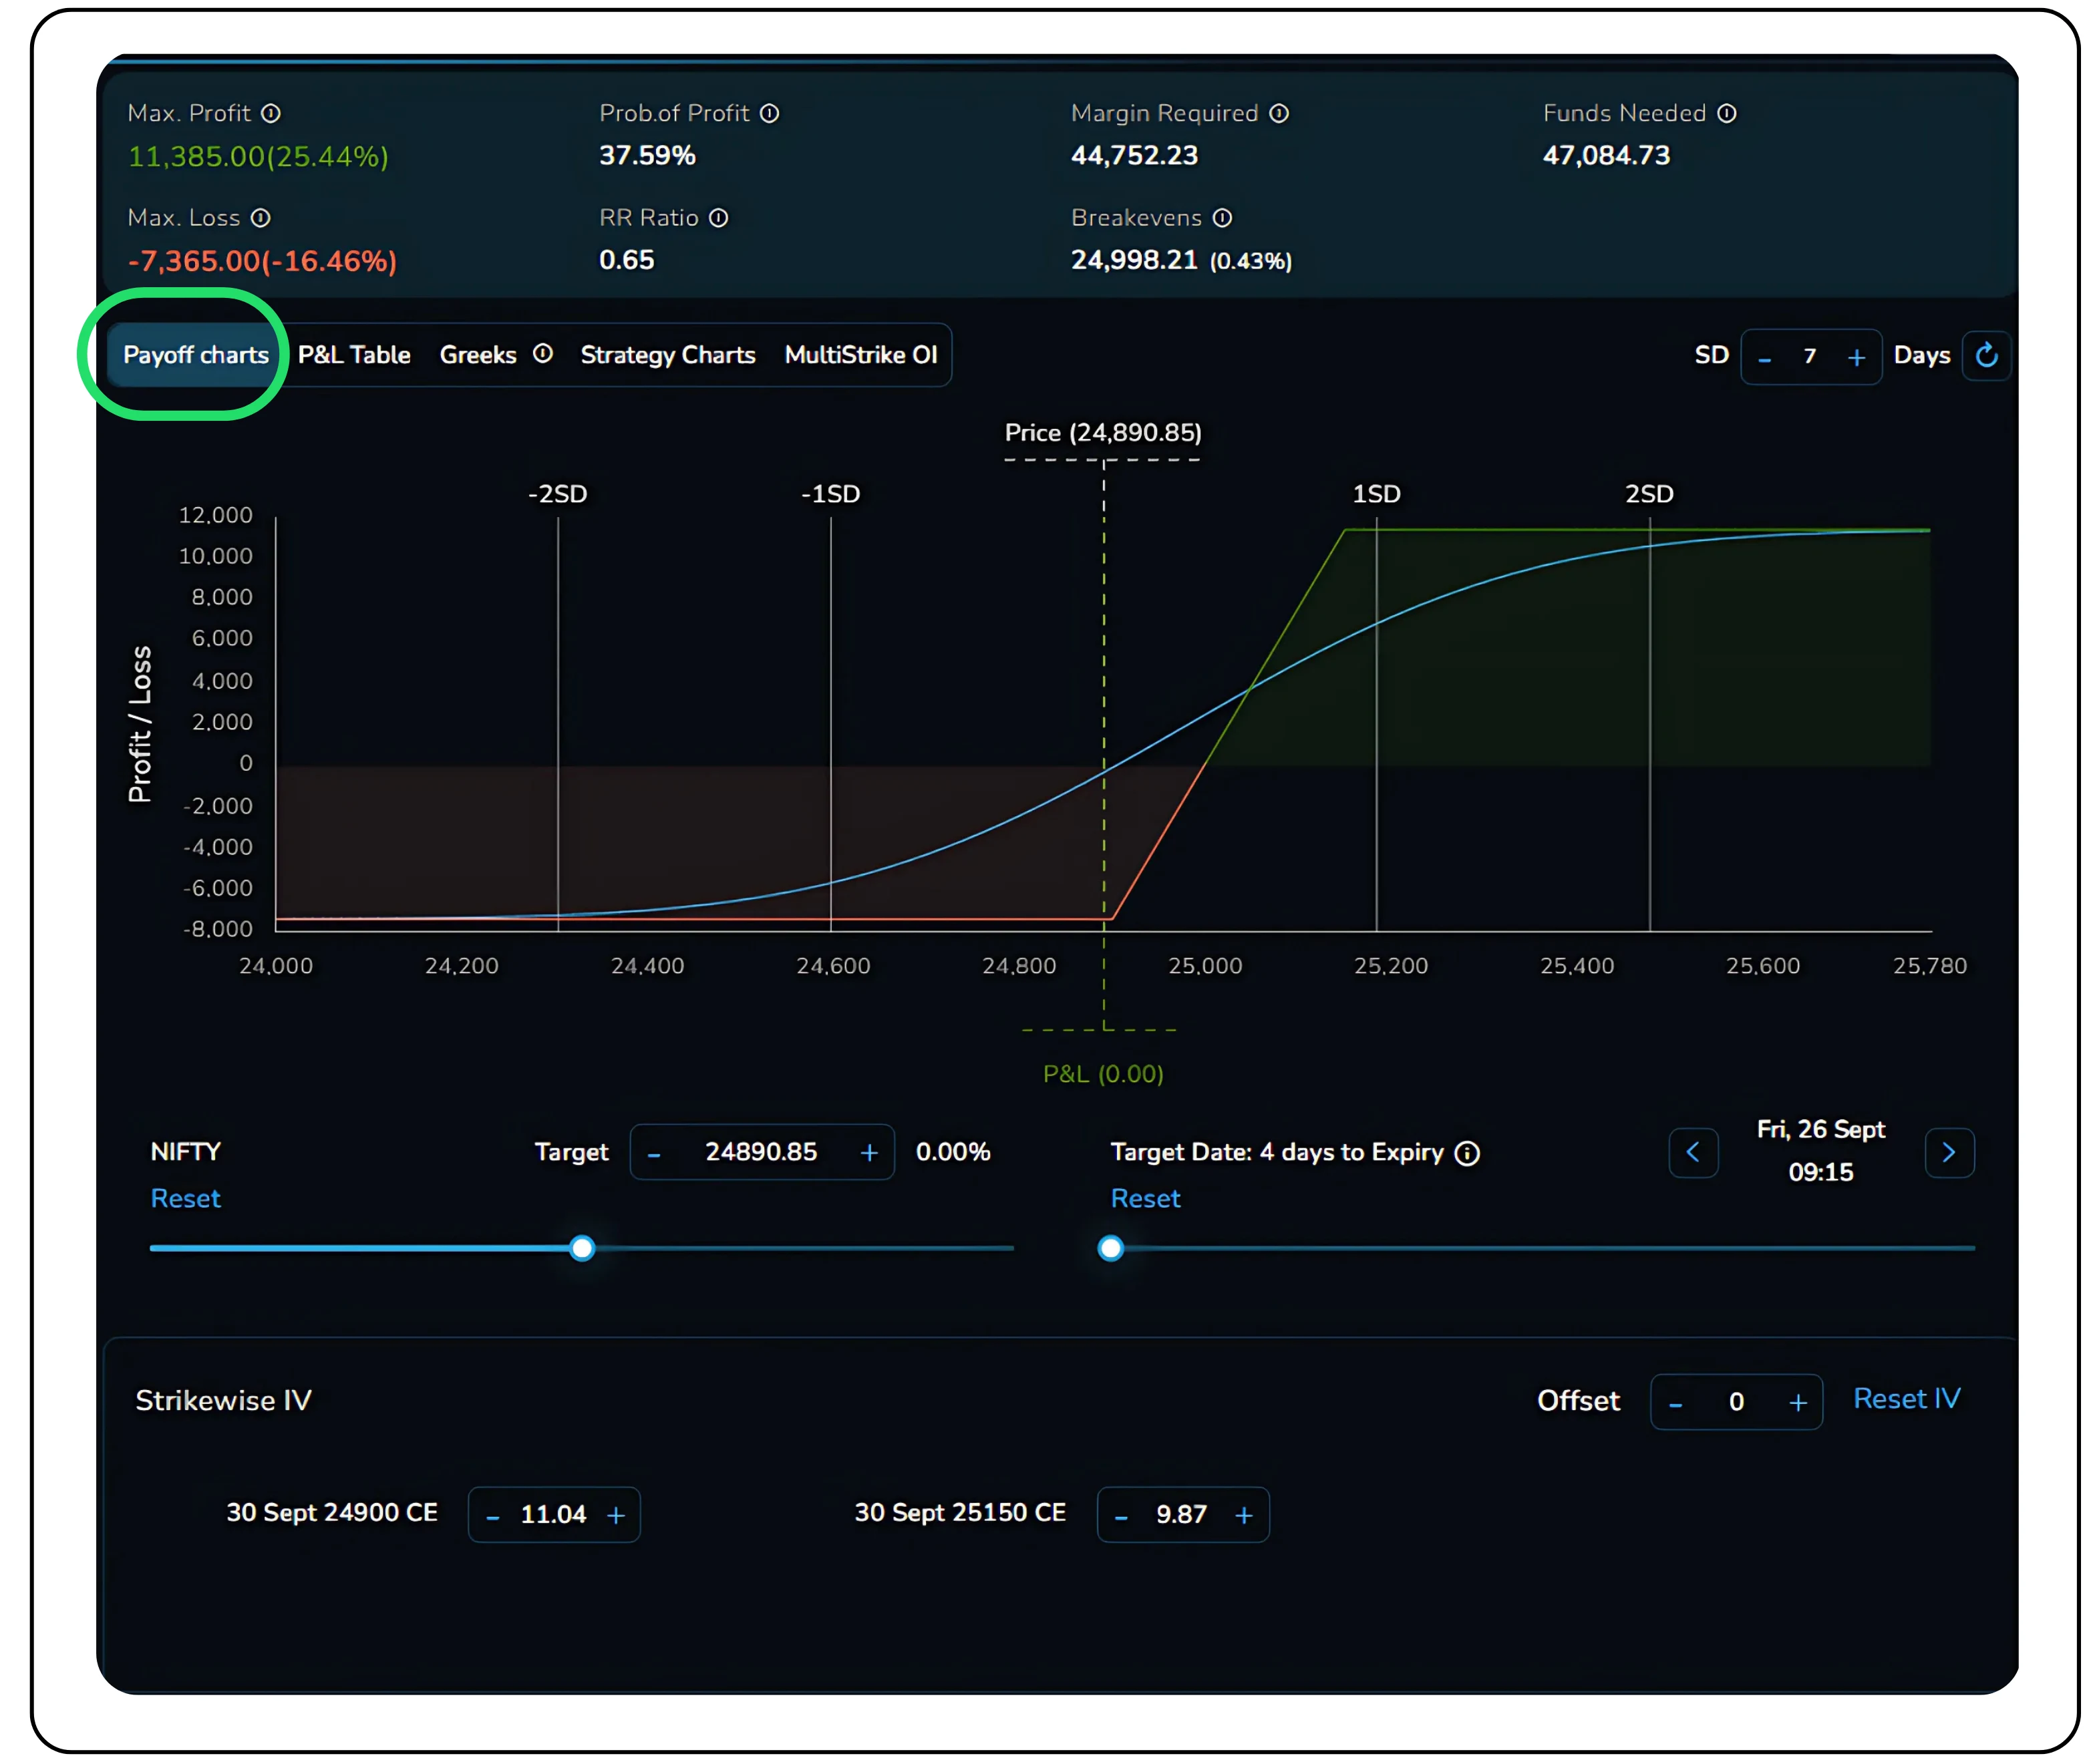Click the Max. Profit info icon
The height and width of the screenshot is (1764, 2085).
271,114
